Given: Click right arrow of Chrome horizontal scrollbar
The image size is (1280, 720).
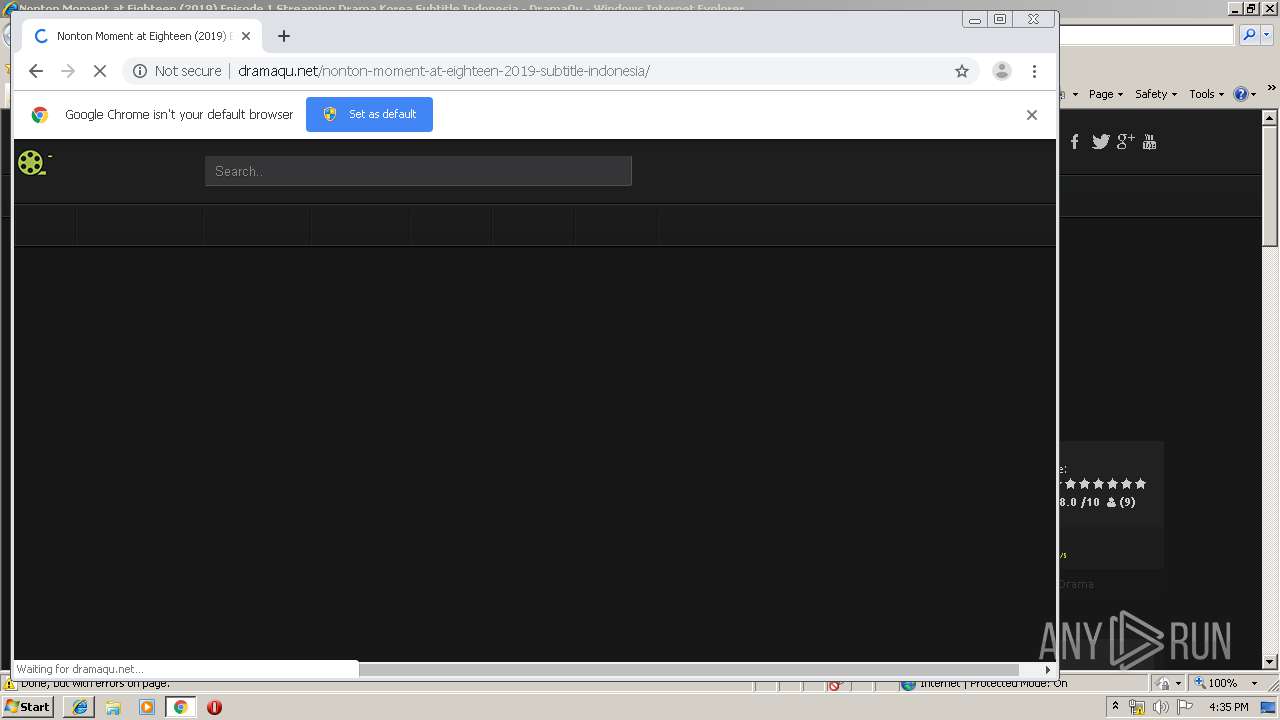Looking at the screenshot, I should point(1048,669).
